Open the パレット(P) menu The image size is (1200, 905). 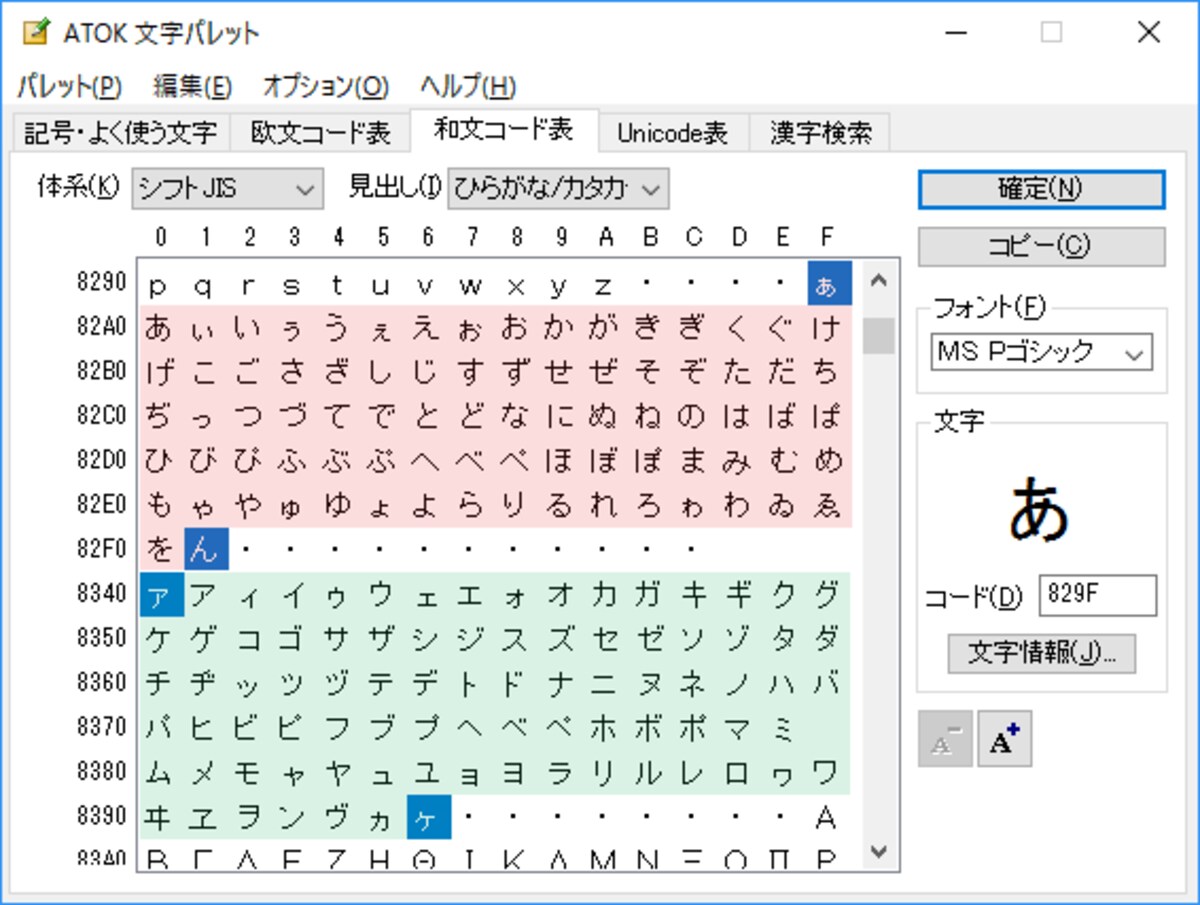pos(69,86)
